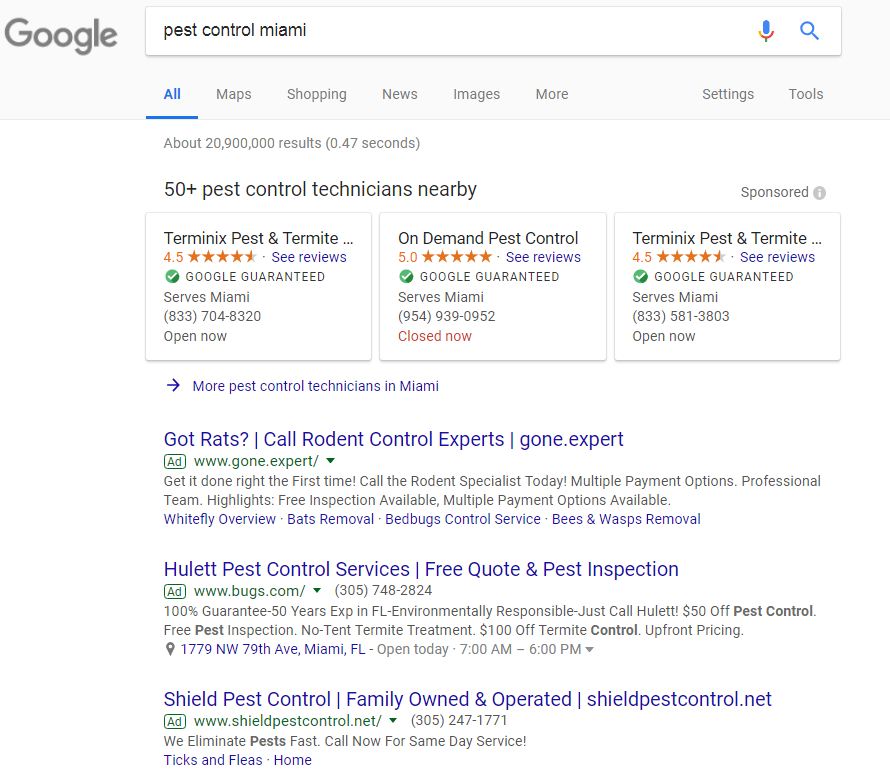This screenshot has width=890, height=777.
Task: Click the arrow icon before More pest control technicians
Action: pos(172,386)
